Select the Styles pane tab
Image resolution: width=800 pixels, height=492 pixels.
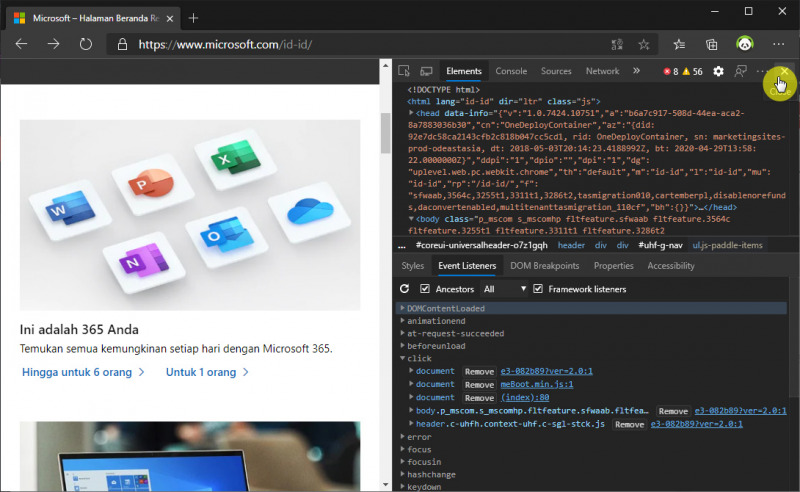click(x=412, y=266)
